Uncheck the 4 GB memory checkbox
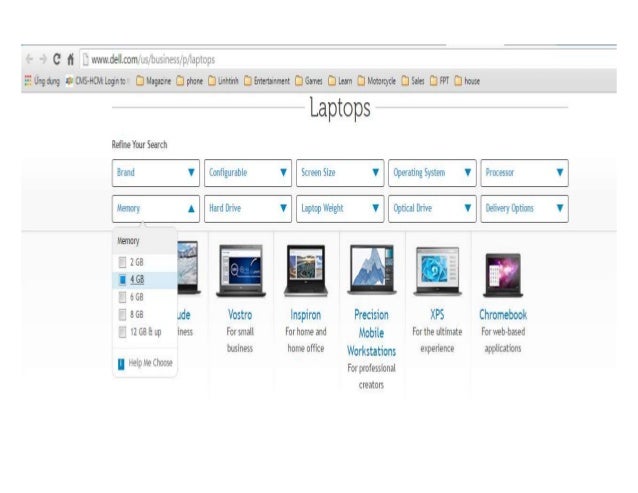 click(x=122, y=280)
